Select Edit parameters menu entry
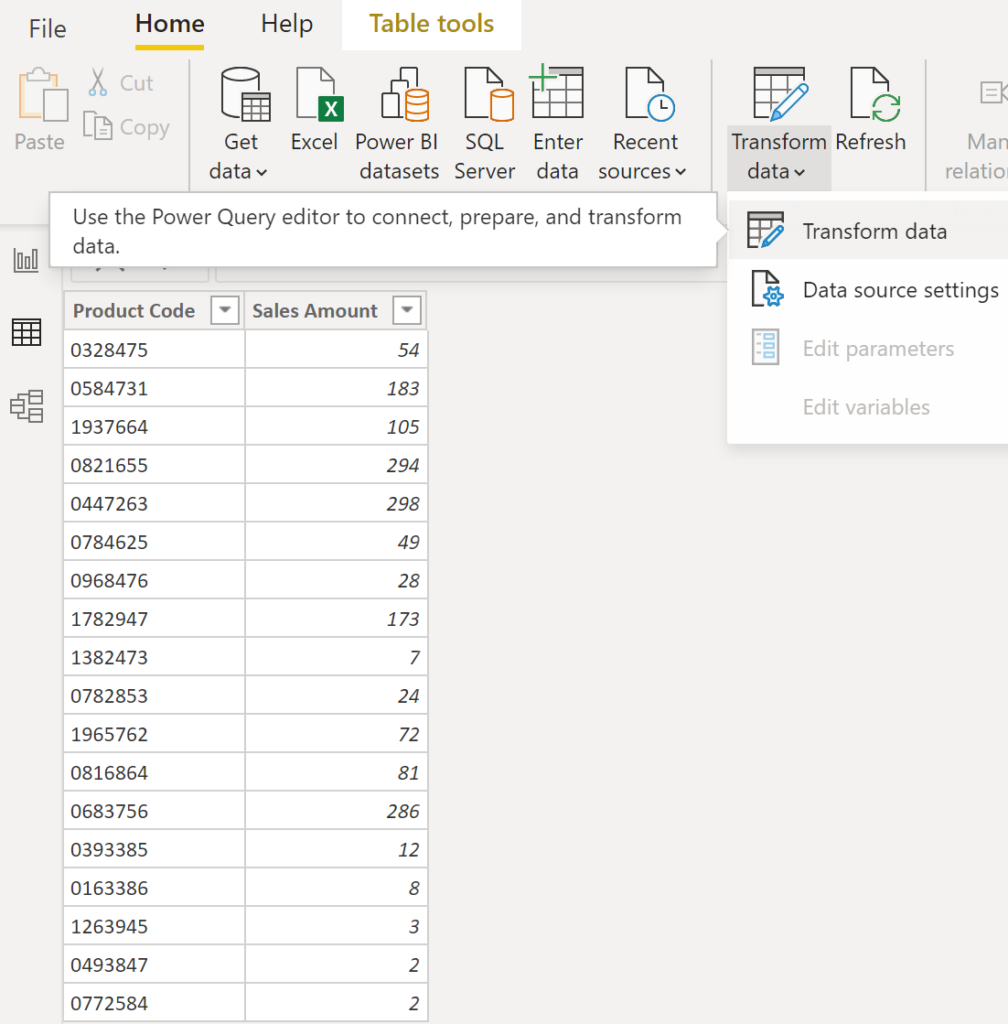The image size is (1008, 1024). (x=868, y=348)
